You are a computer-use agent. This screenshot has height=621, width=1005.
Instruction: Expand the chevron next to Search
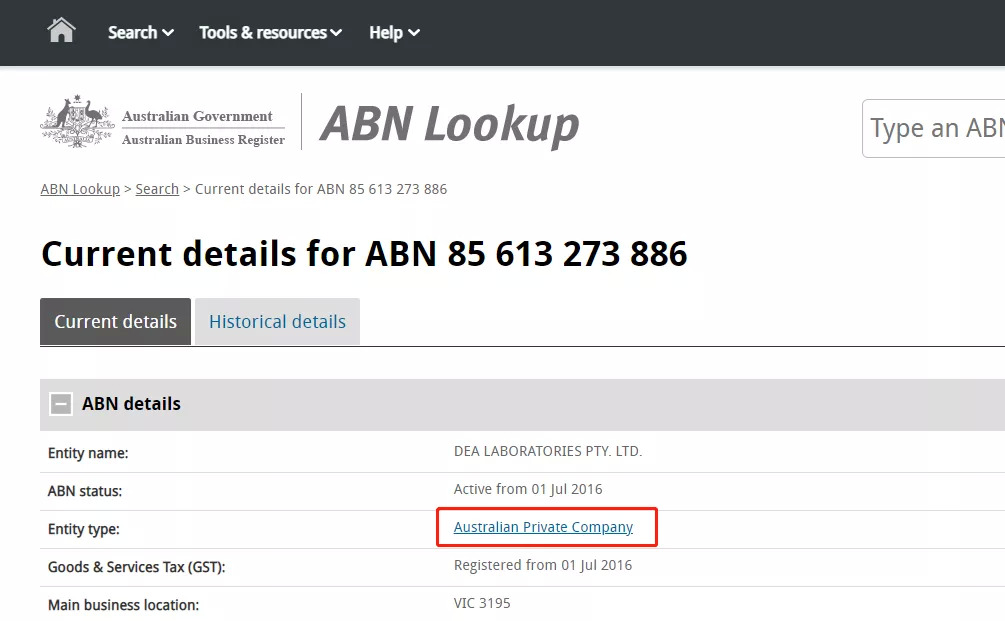(168, 33)
